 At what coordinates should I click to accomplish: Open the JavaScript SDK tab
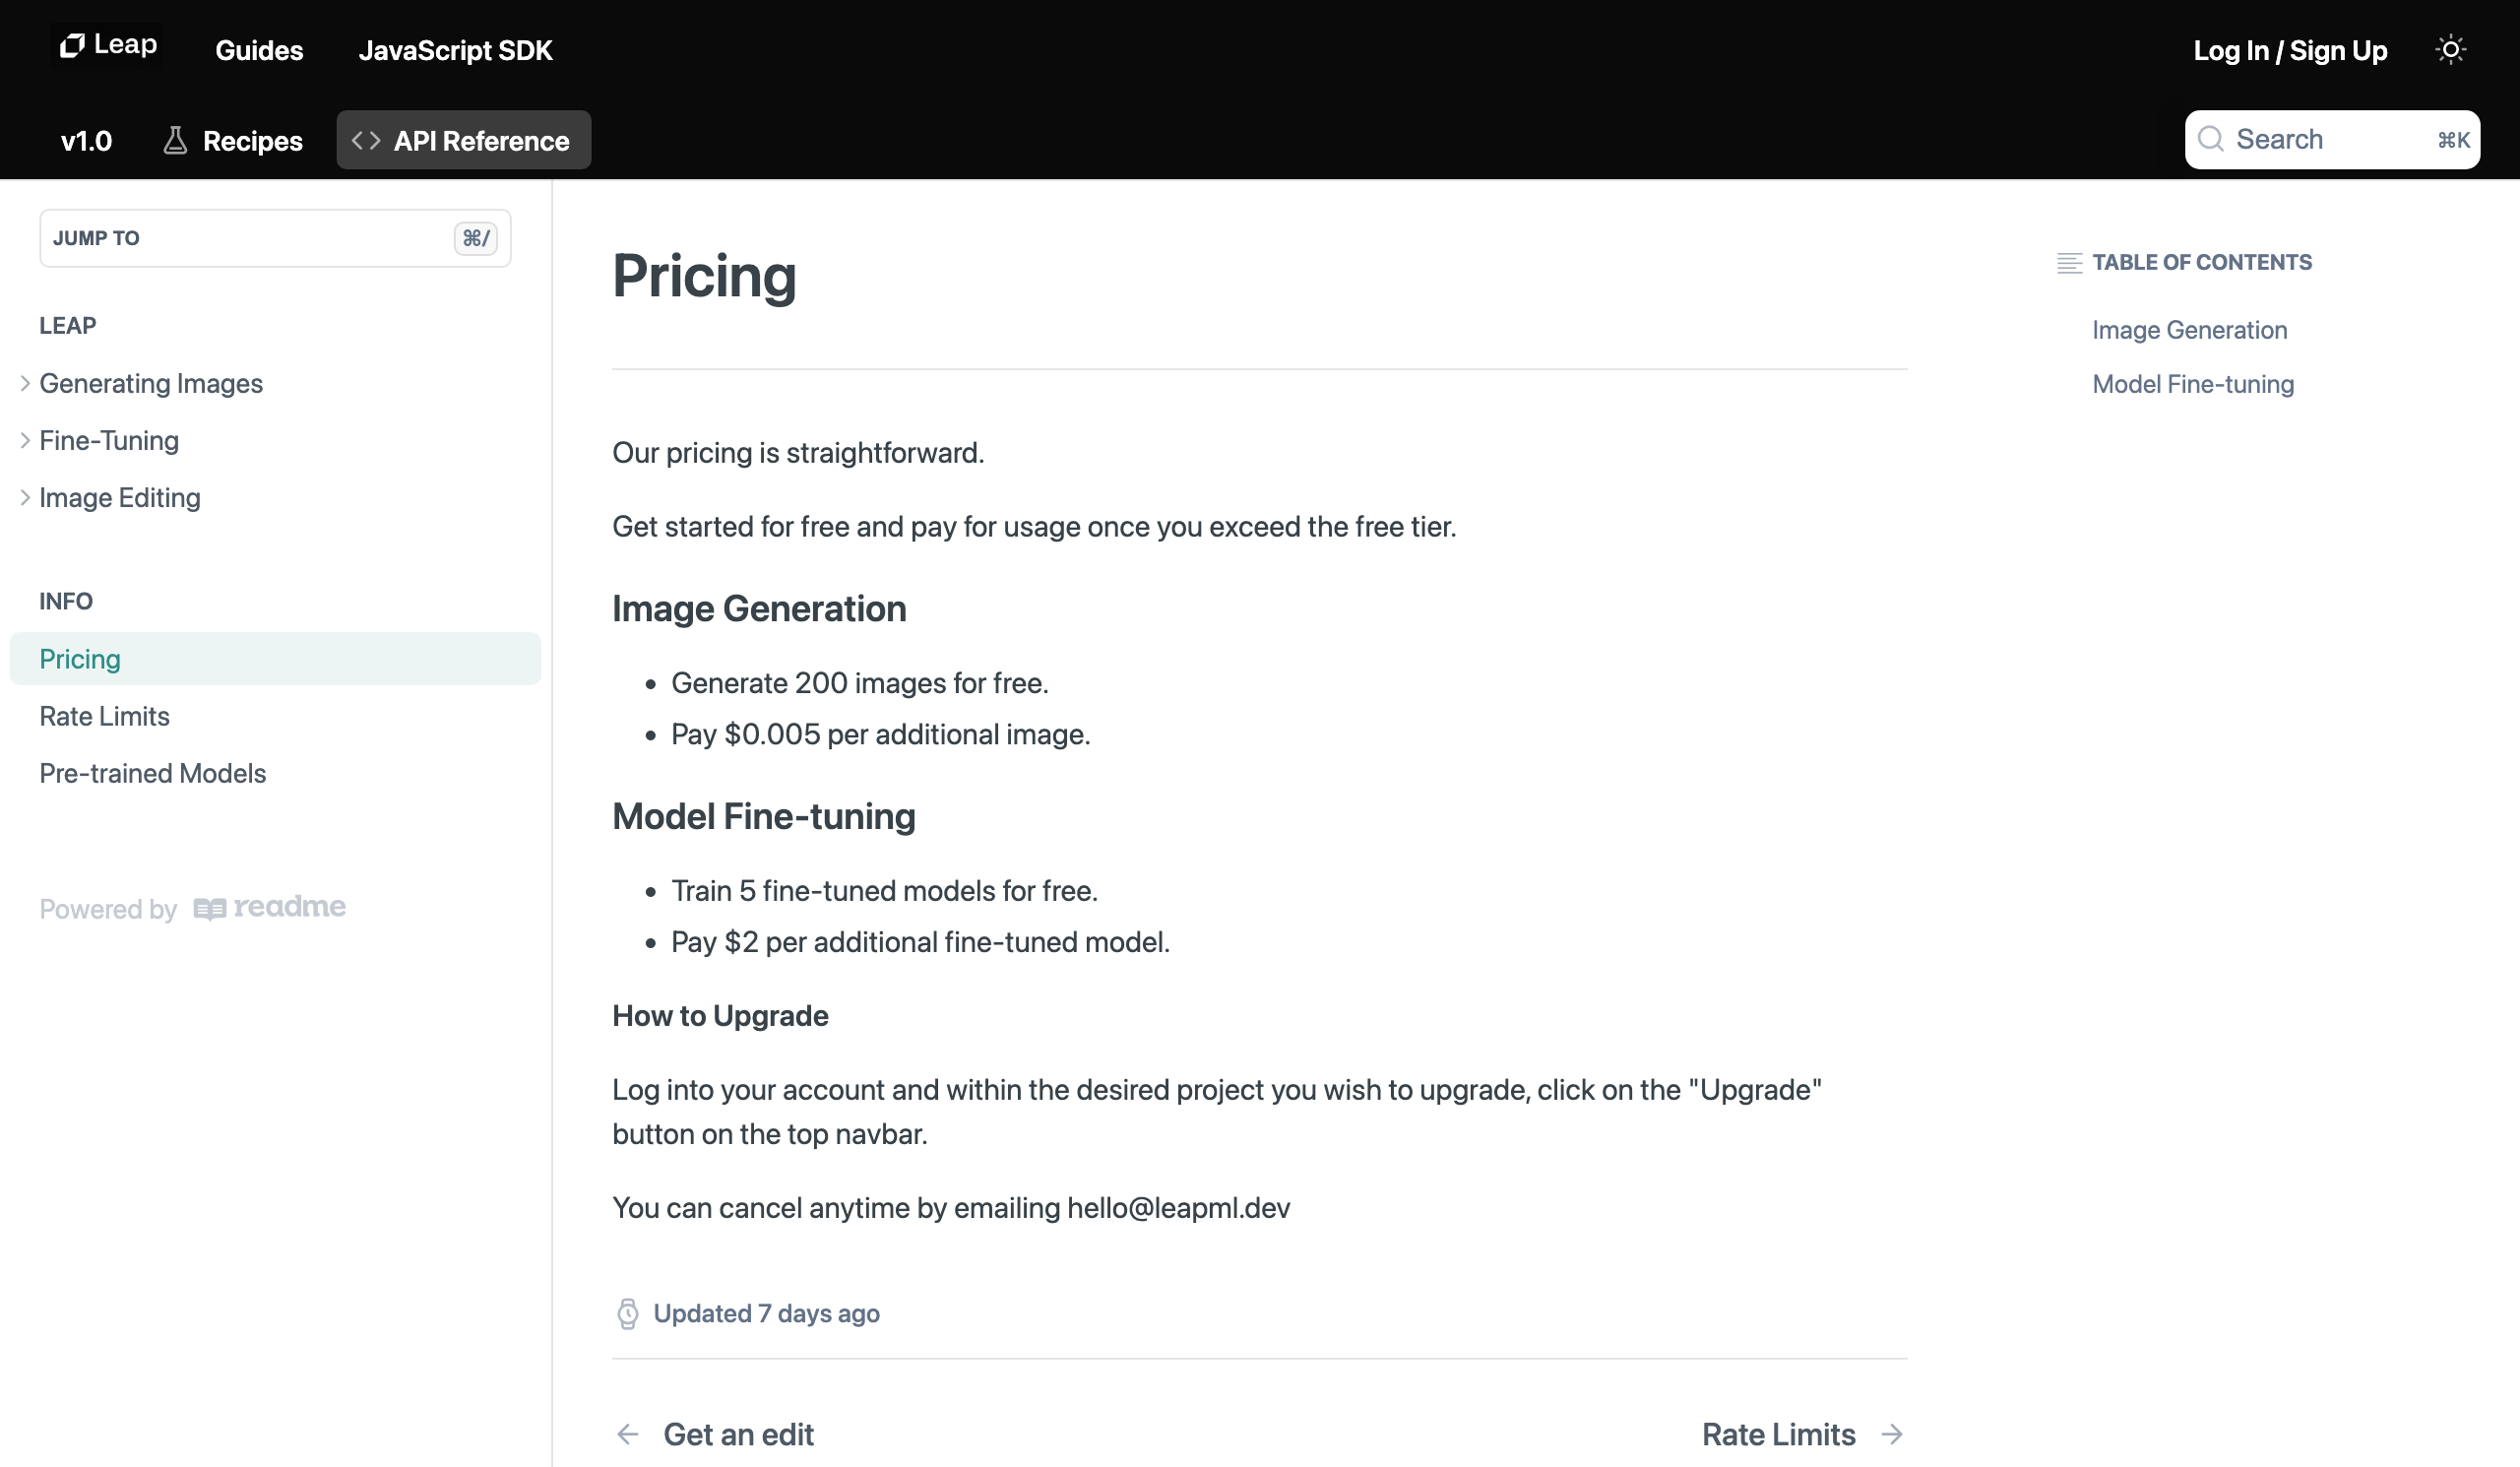coord(455,50)
